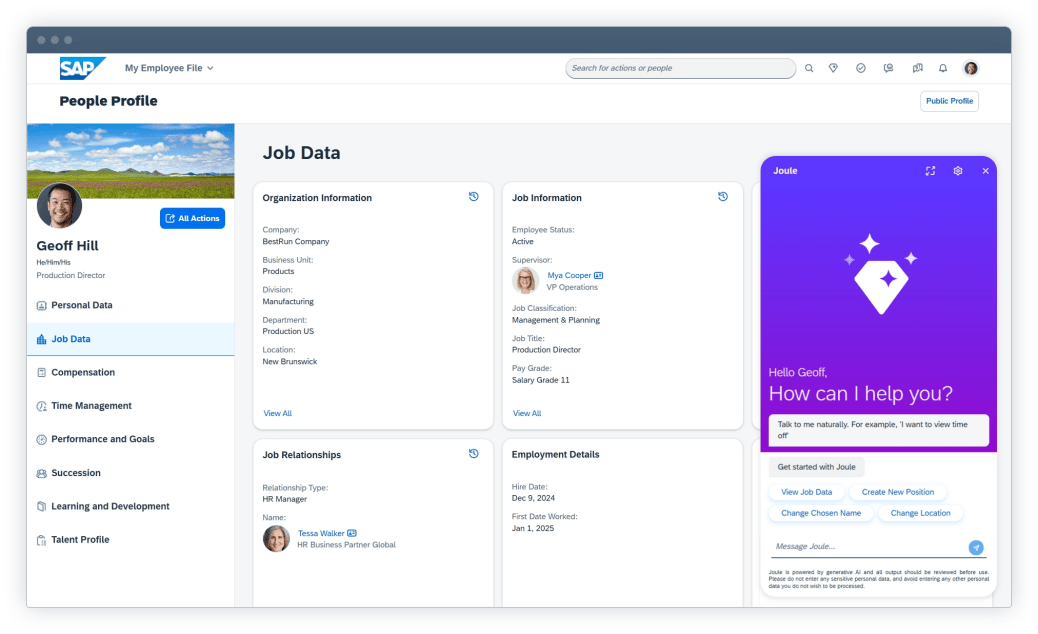Open the search magnifier in the top bar
This screenshot has height=634, width=1038.
pos(808,68)
